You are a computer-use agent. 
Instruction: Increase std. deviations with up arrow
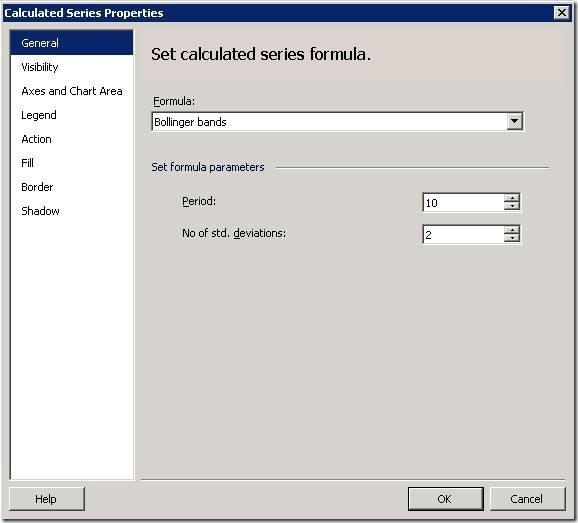tap(512, 230)
